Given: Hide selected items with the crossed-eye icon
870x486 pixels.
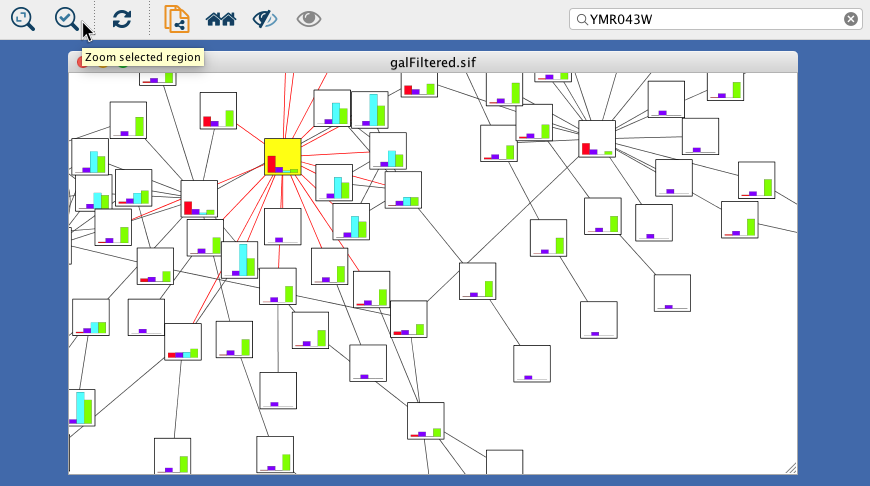Looking at the screenshot, I should pyautogui.click(x=264, y=18).
